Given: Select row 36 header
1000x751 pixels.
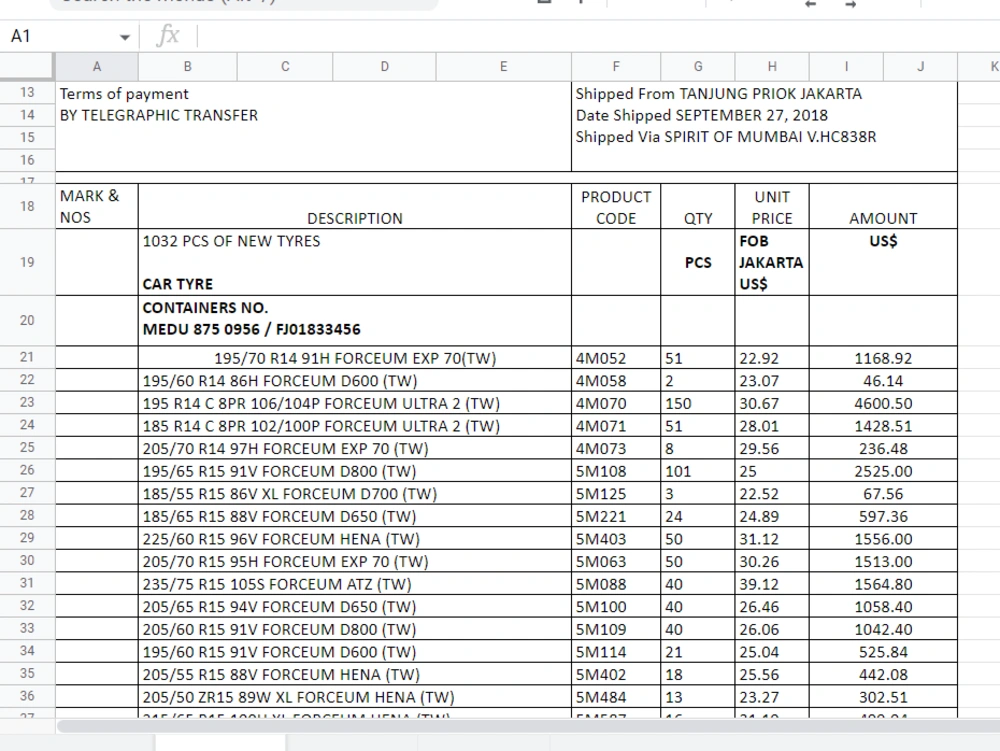Looking at the screenshot, I should [27, 696].
